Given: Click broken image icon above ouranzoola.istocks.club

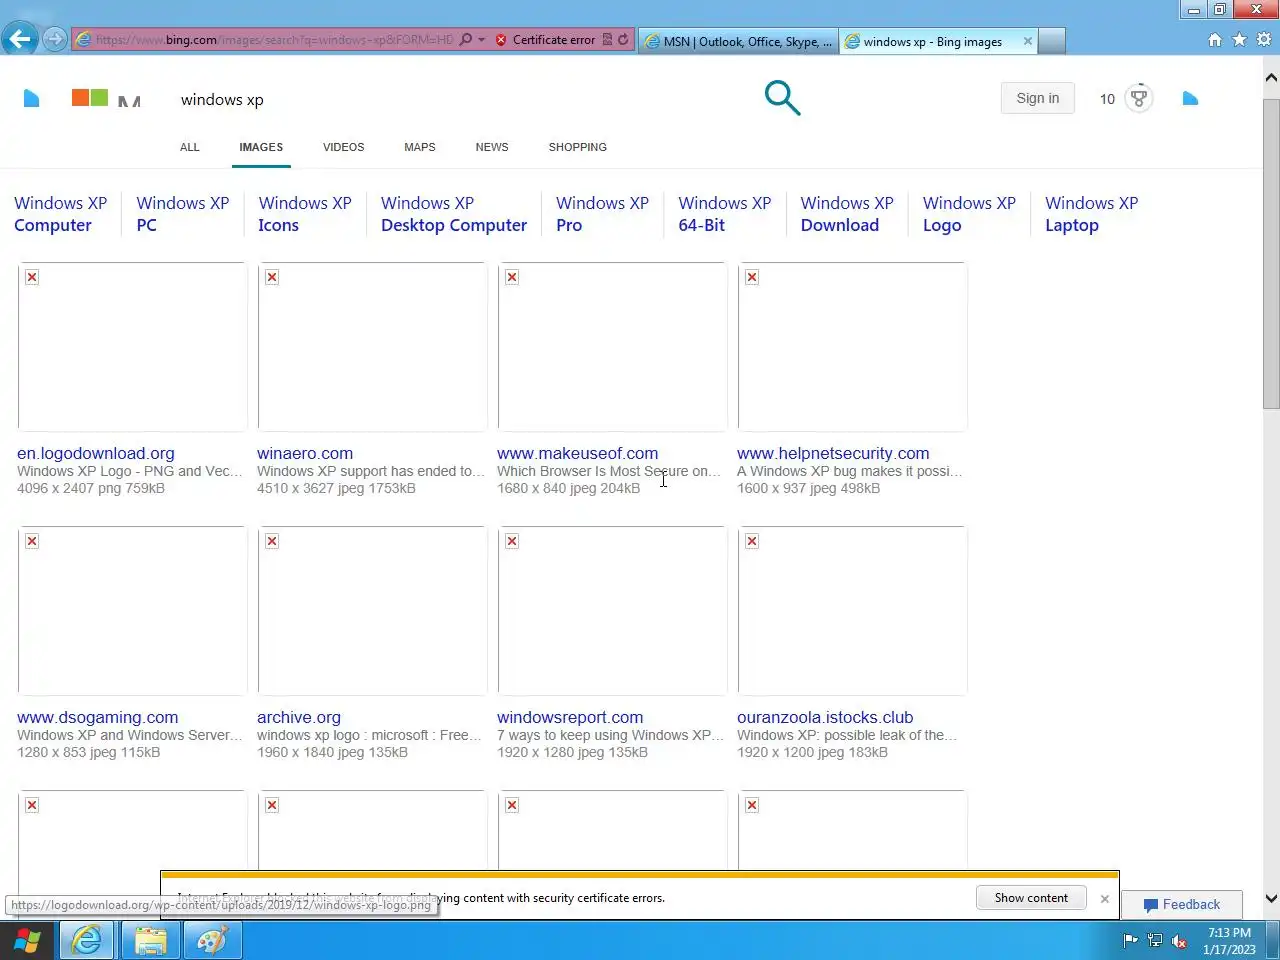Looking at the screenshot, I should click(x=752, y=541).
